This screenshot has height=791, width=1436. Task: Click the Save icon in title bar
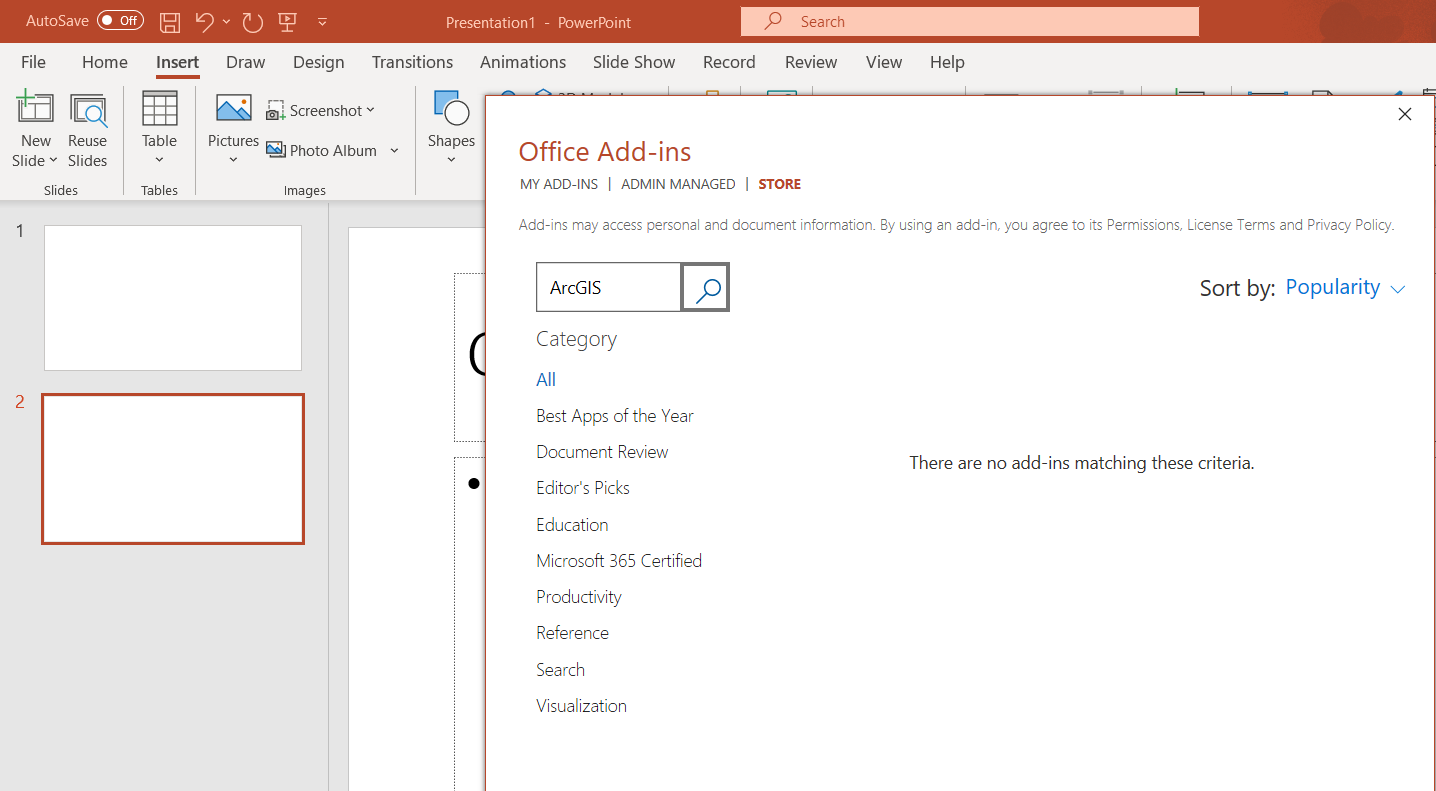[x=170, y=21]
